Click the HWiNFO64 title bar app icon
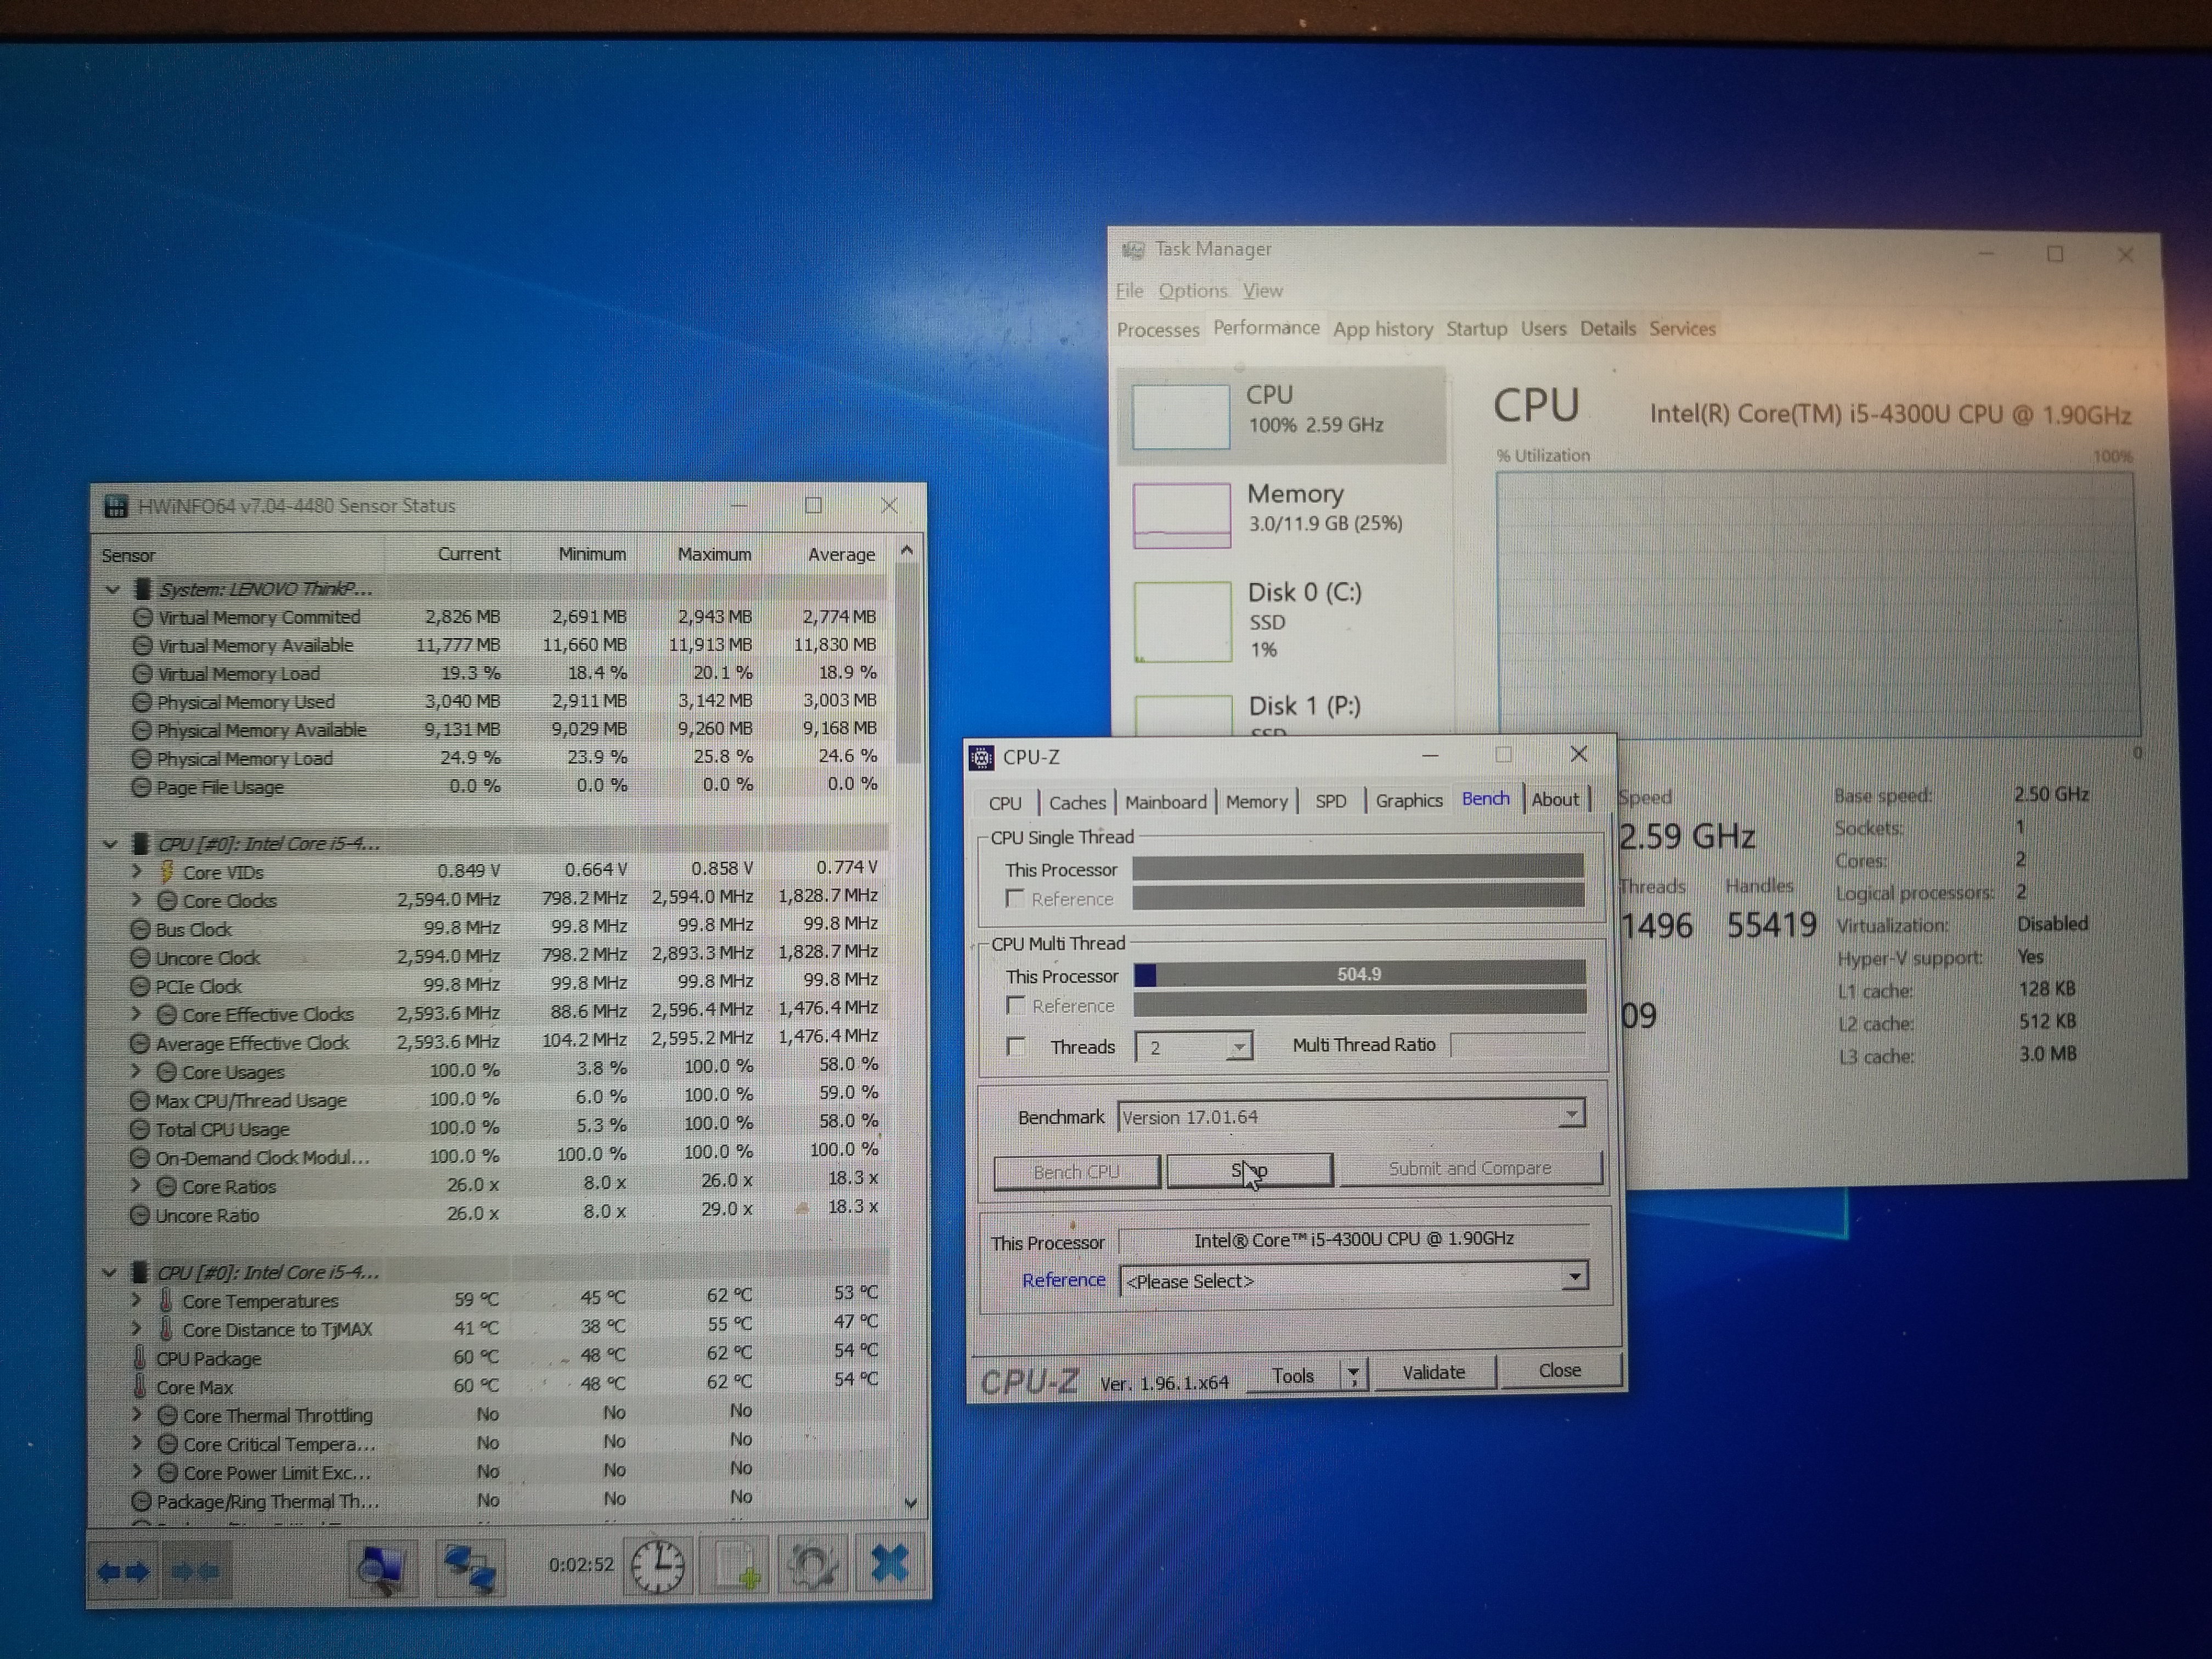The height and width of the screenshot is (1659, 2212). [x=116, y=507]
